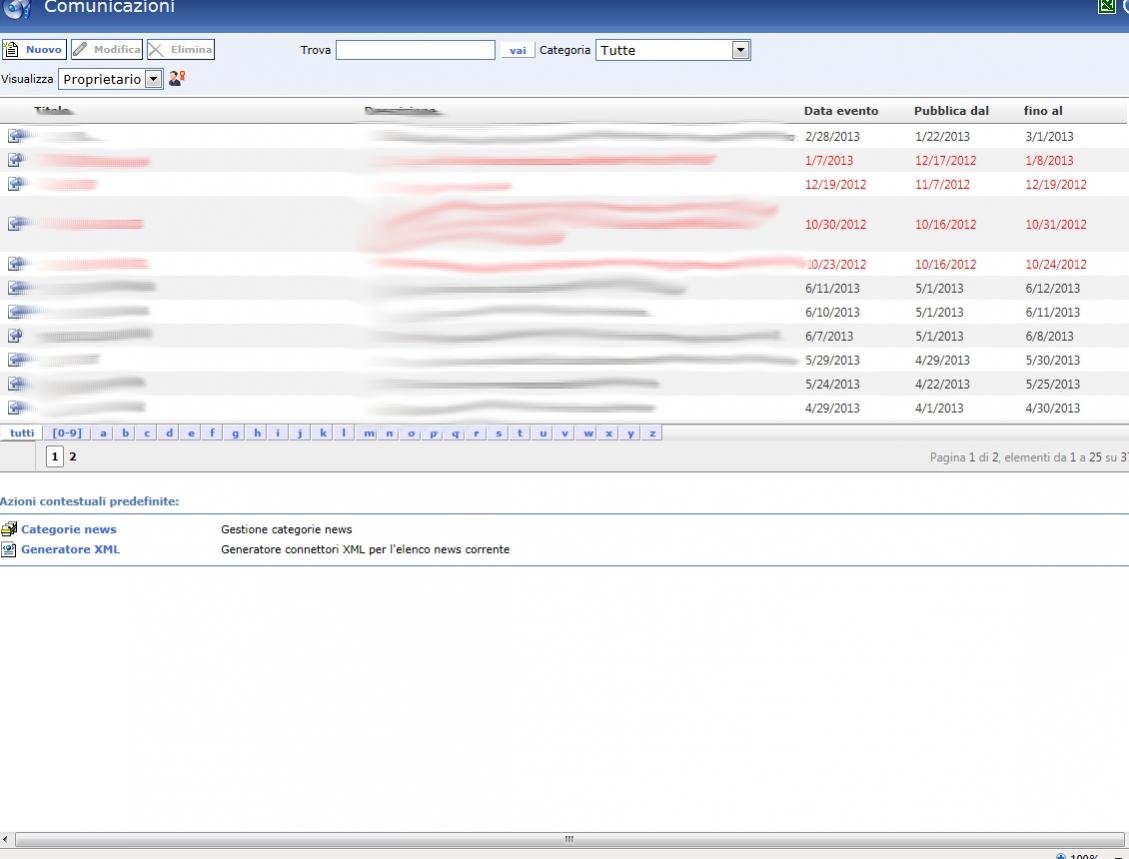Screen dimensions: 1129x859
Task: Click the Categorie news icon
Action: pos(9,529)
